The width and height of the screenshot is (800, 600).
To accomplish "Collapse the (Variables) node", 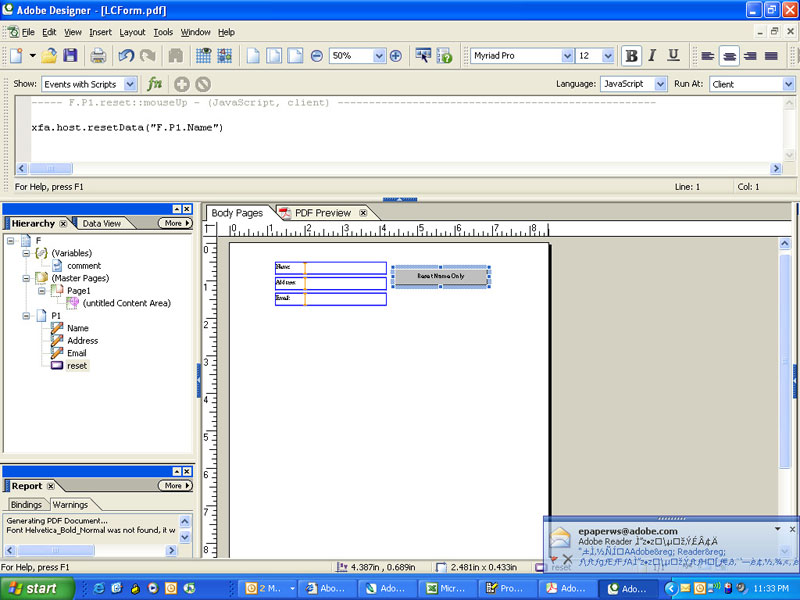I will pos(26,253).
